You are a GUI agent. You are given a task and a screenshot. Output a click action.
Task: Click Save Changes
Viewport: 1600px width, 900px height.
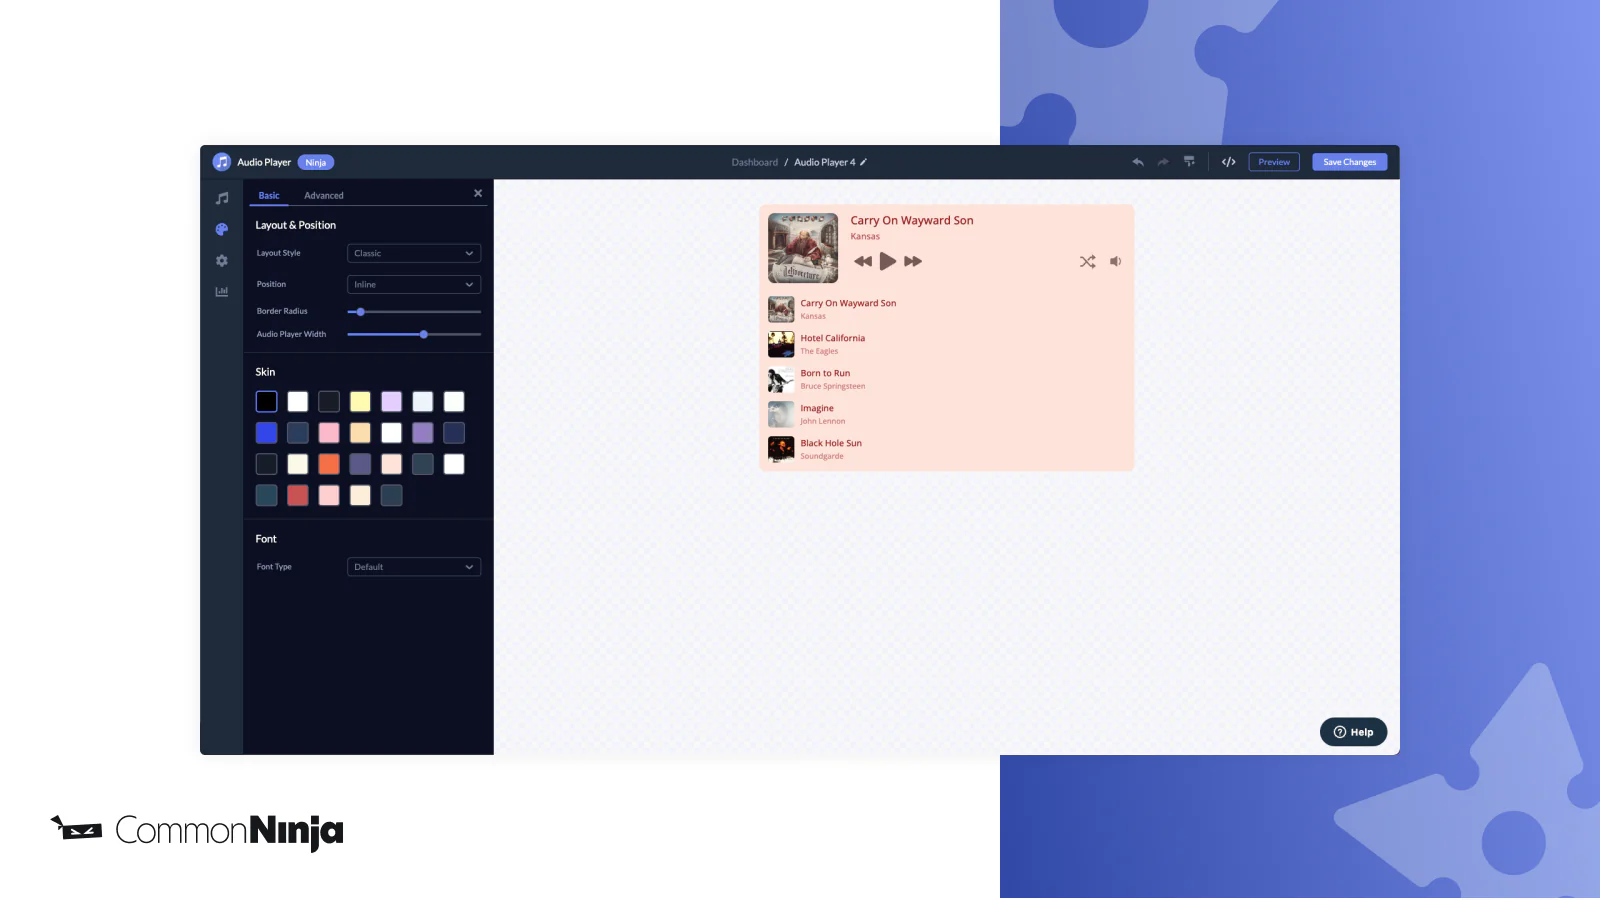(1350, 162)
